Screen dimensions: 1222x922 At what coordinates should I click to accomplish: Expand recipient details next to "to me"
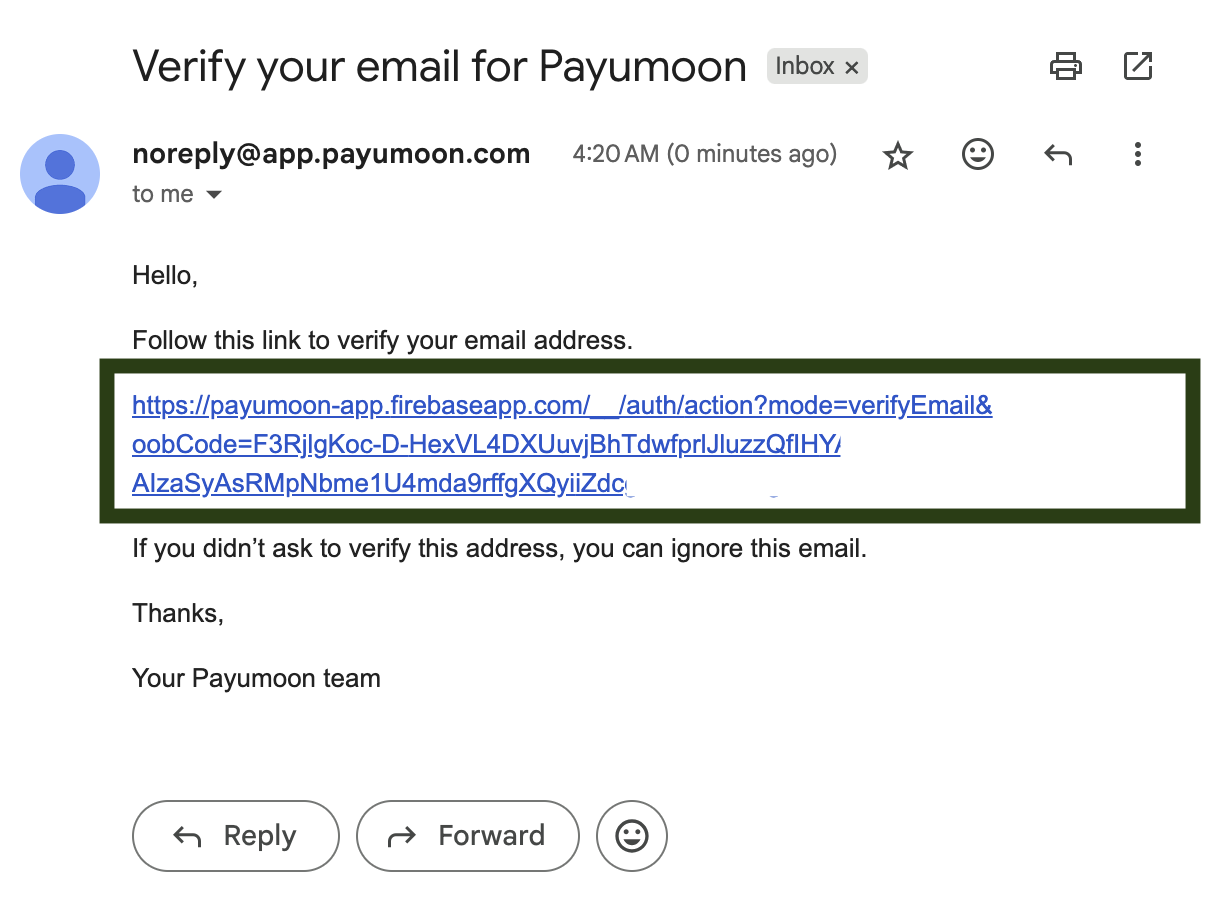point(214,195)
